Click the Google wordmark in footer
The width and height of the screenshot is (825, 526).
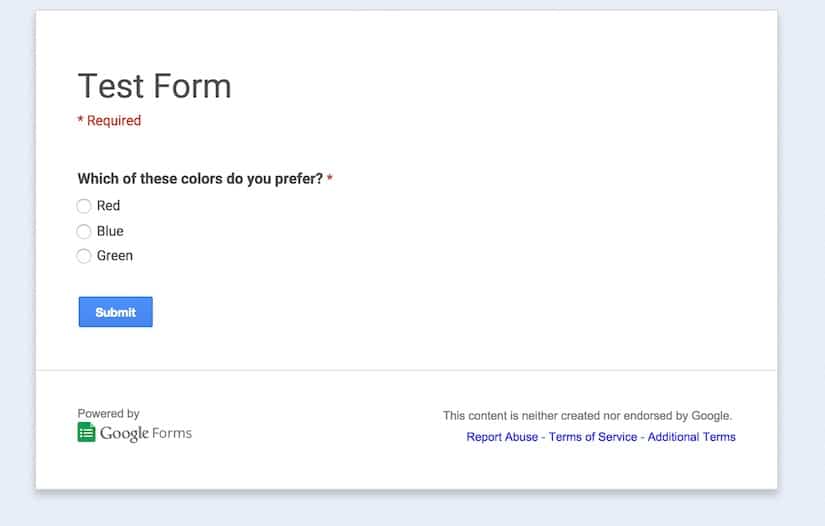[x=125, y=433]
